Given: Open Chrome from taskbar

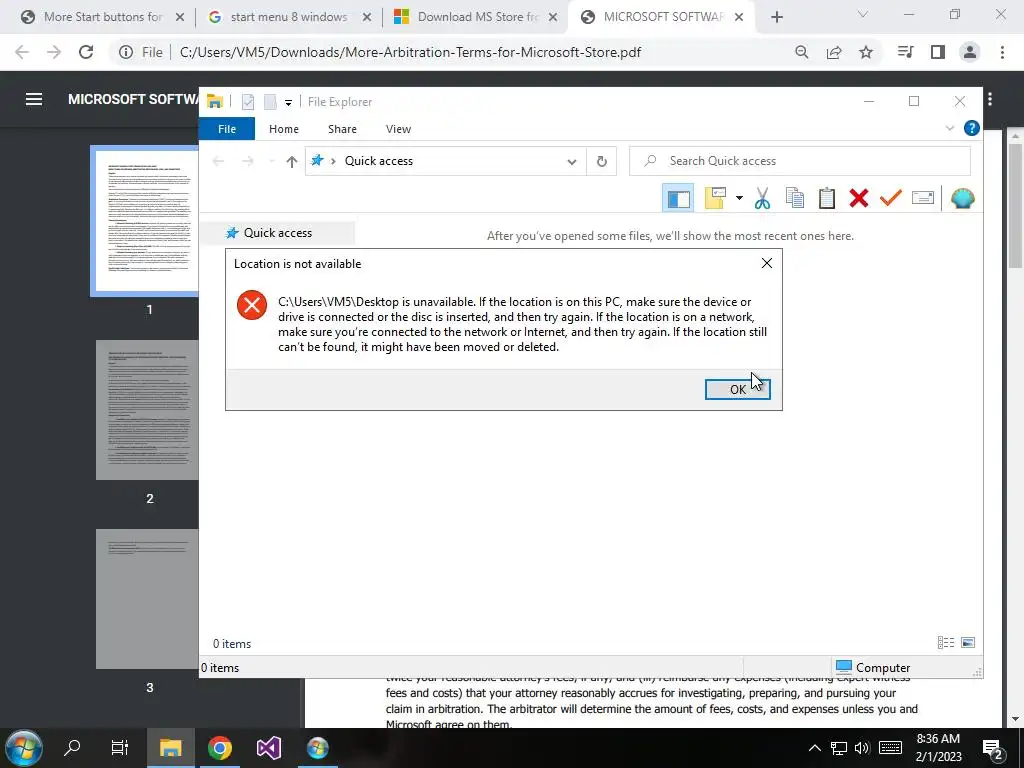Looking at the screenshot, I should [x=220, y=748].
